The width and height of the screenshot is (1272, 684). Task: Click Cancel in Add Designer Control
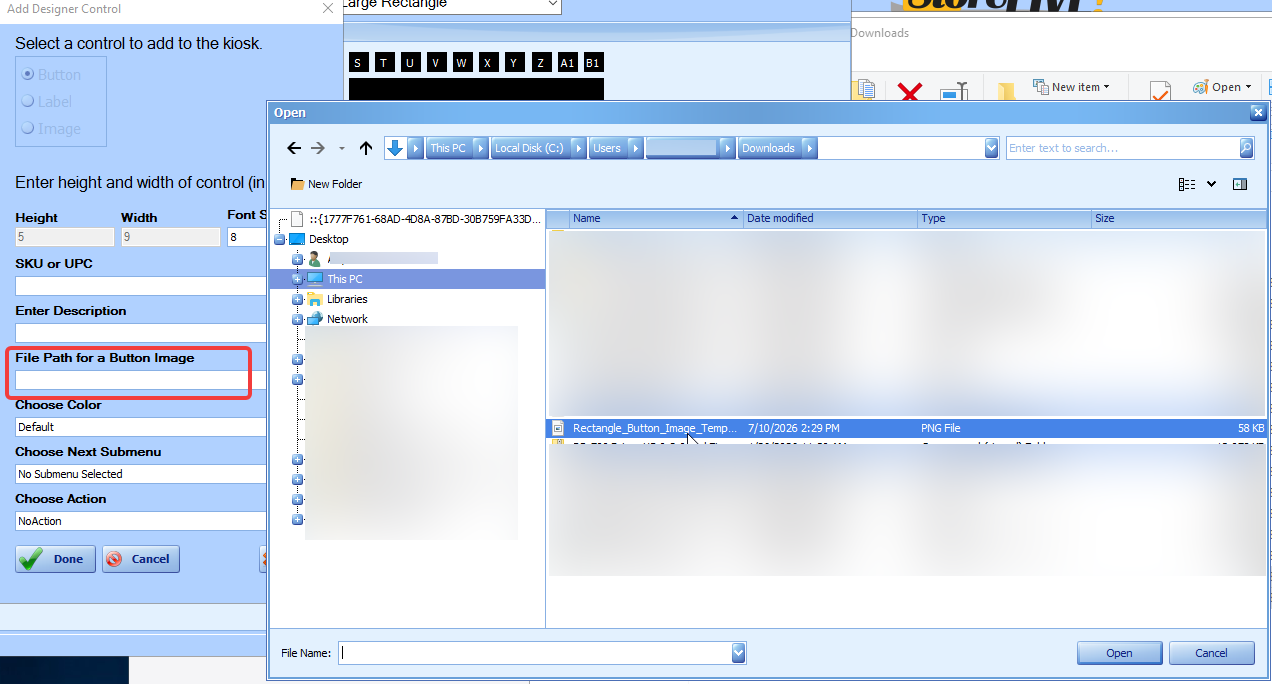point(140,559)
